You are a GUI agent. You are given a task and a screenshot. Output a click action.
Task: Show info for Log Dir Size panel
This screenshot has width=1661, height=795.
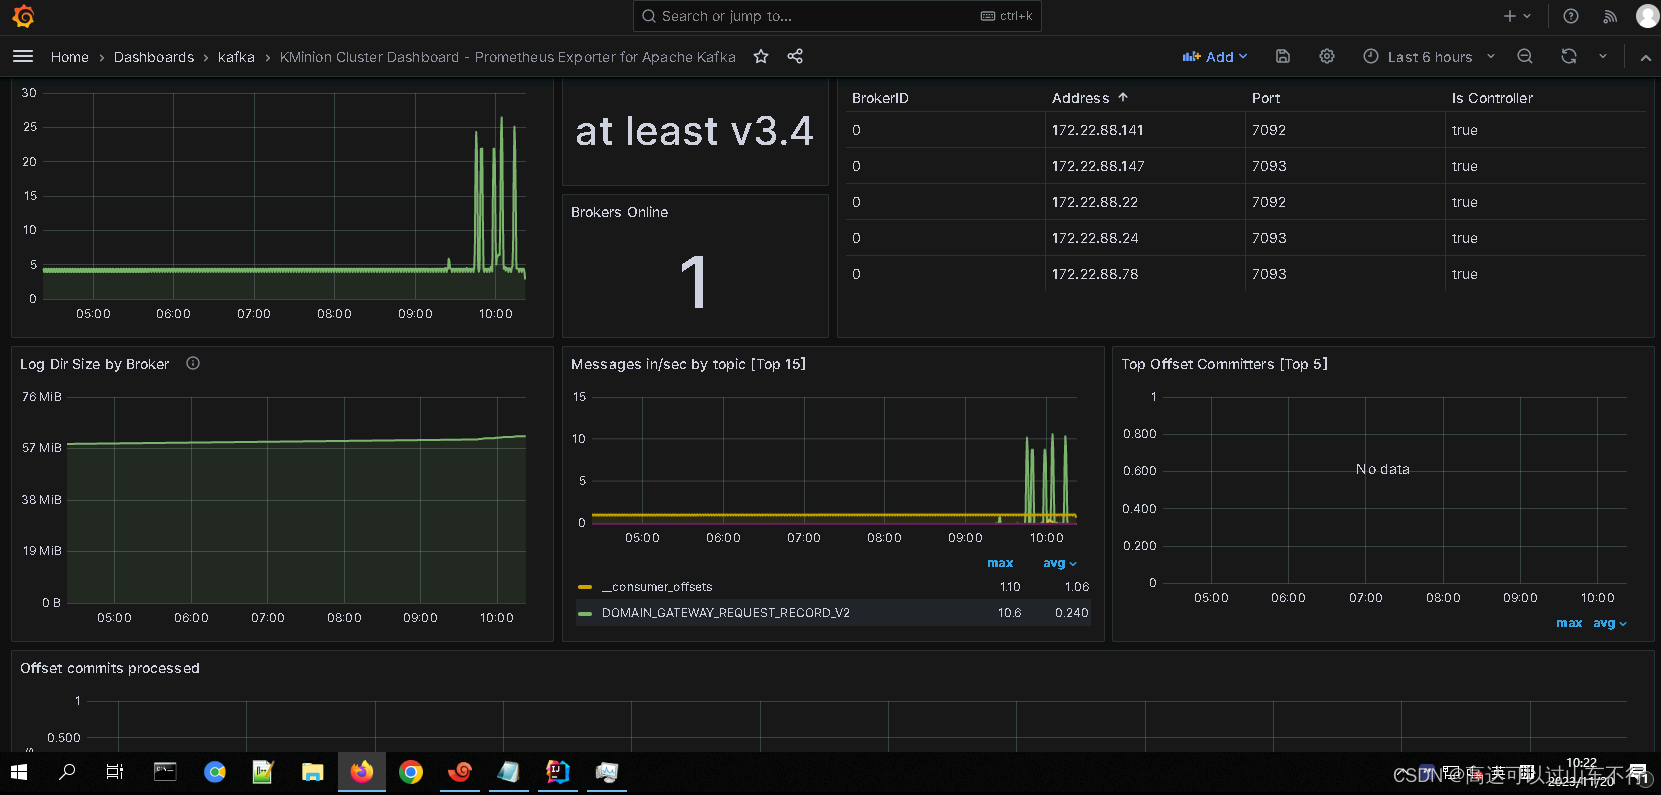[x=193, y=364]
